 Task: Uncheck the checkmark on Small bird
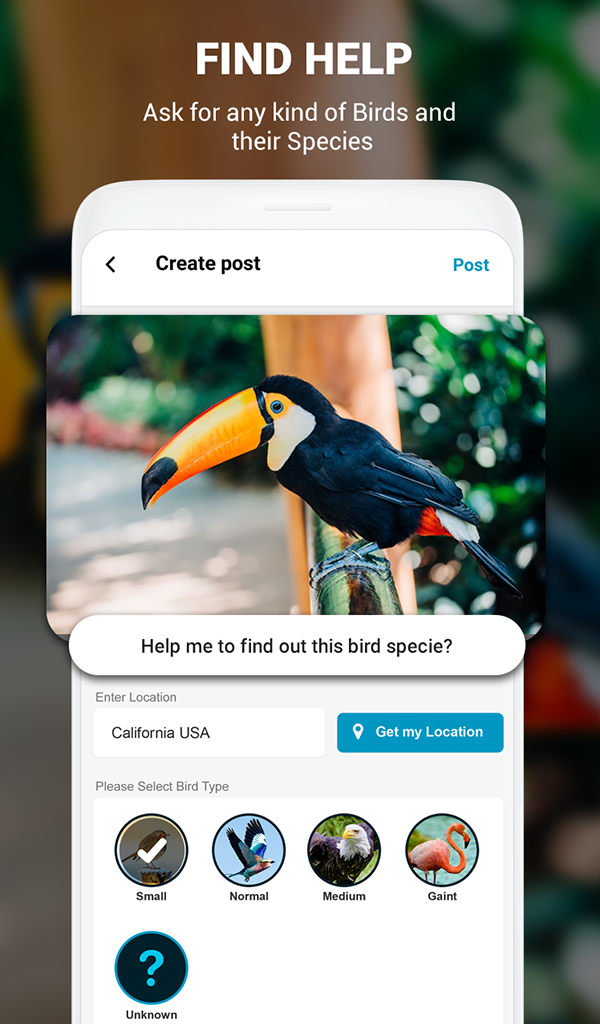pyautogui.click(x=151, y=850)
